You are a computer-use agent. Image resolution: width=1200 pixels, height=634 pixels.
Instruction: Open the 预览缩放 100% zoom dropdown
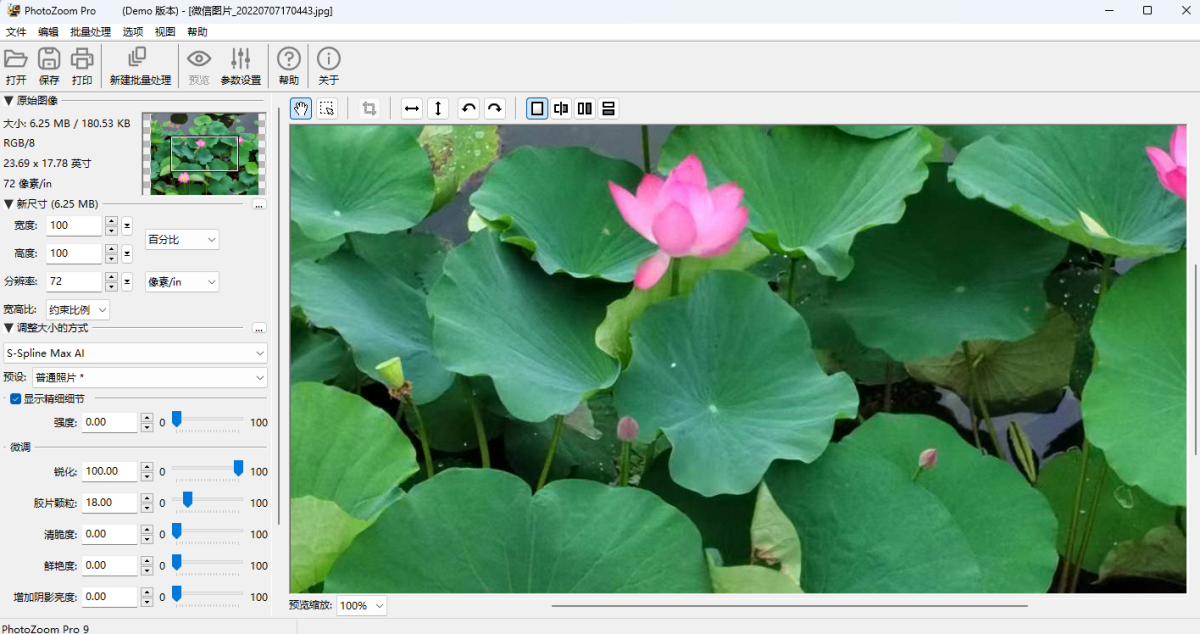[x=361, y=606]
